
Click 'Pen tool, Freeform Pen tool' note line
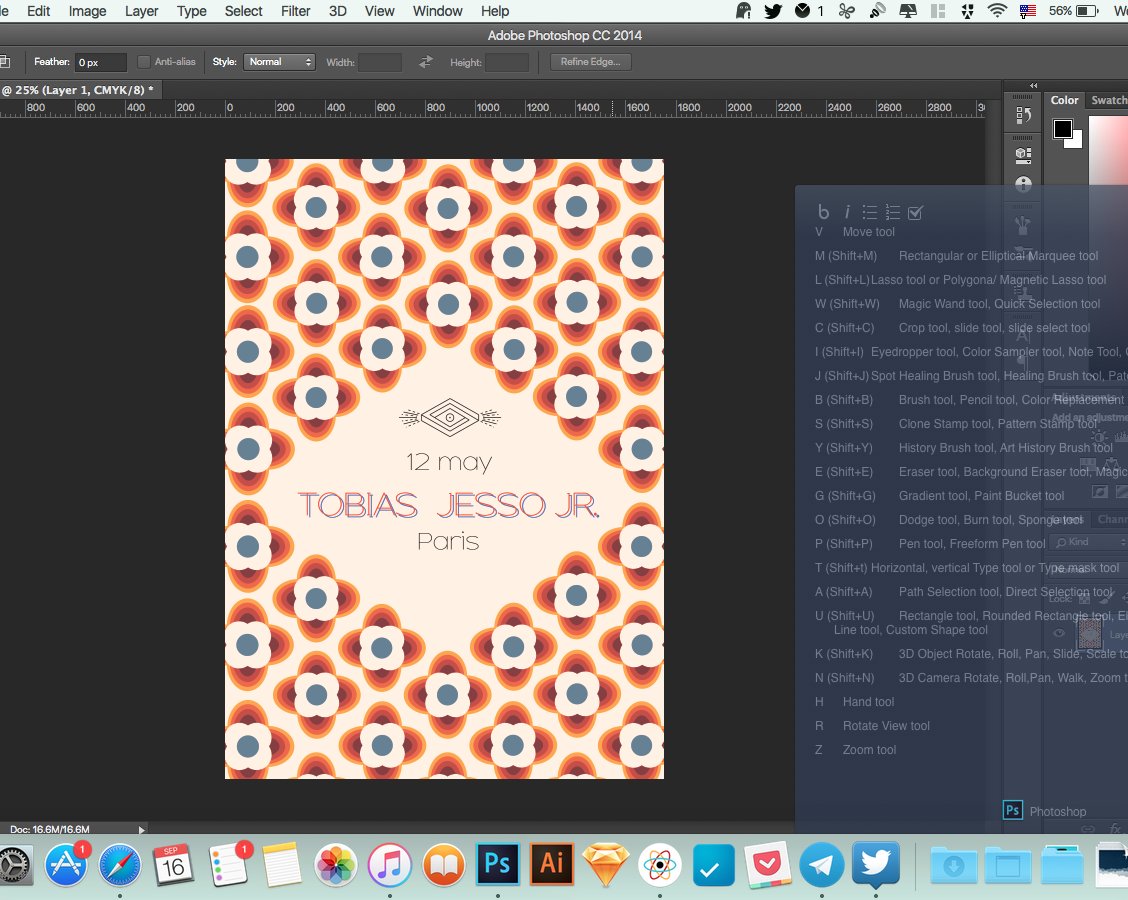[x=972, y=544]
